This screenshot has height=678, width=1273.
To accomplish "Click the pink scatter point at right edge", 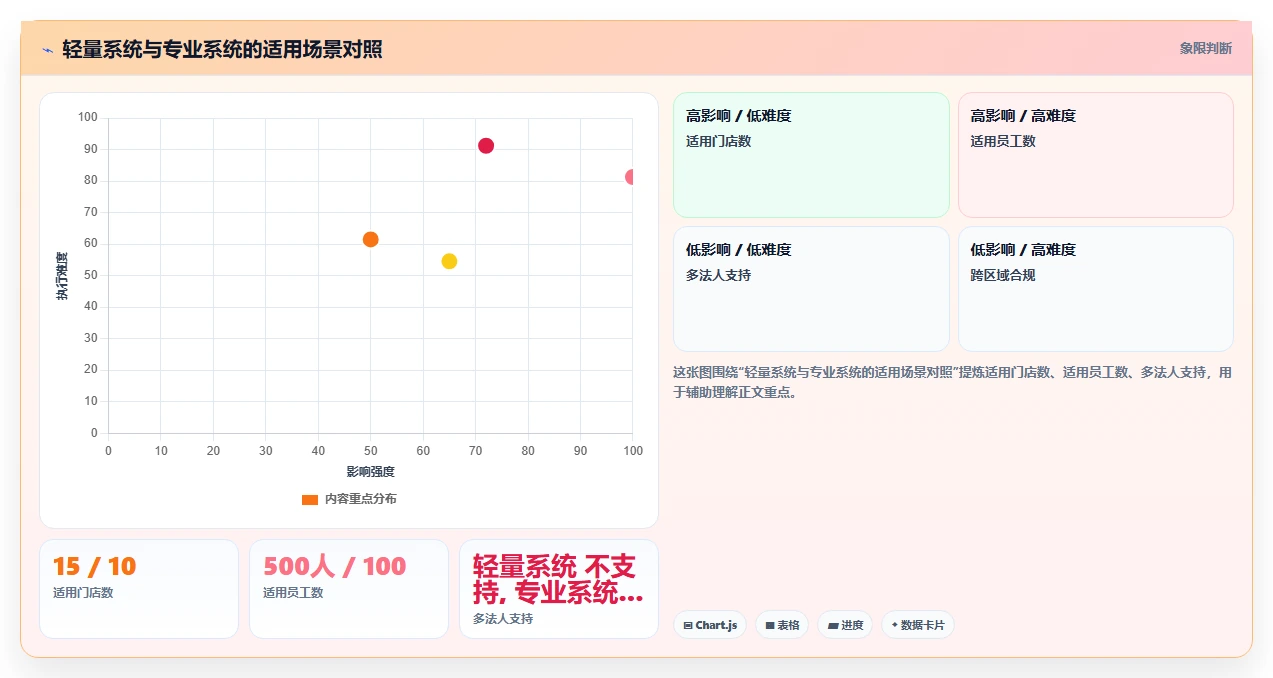I will (x=630, y=177).
